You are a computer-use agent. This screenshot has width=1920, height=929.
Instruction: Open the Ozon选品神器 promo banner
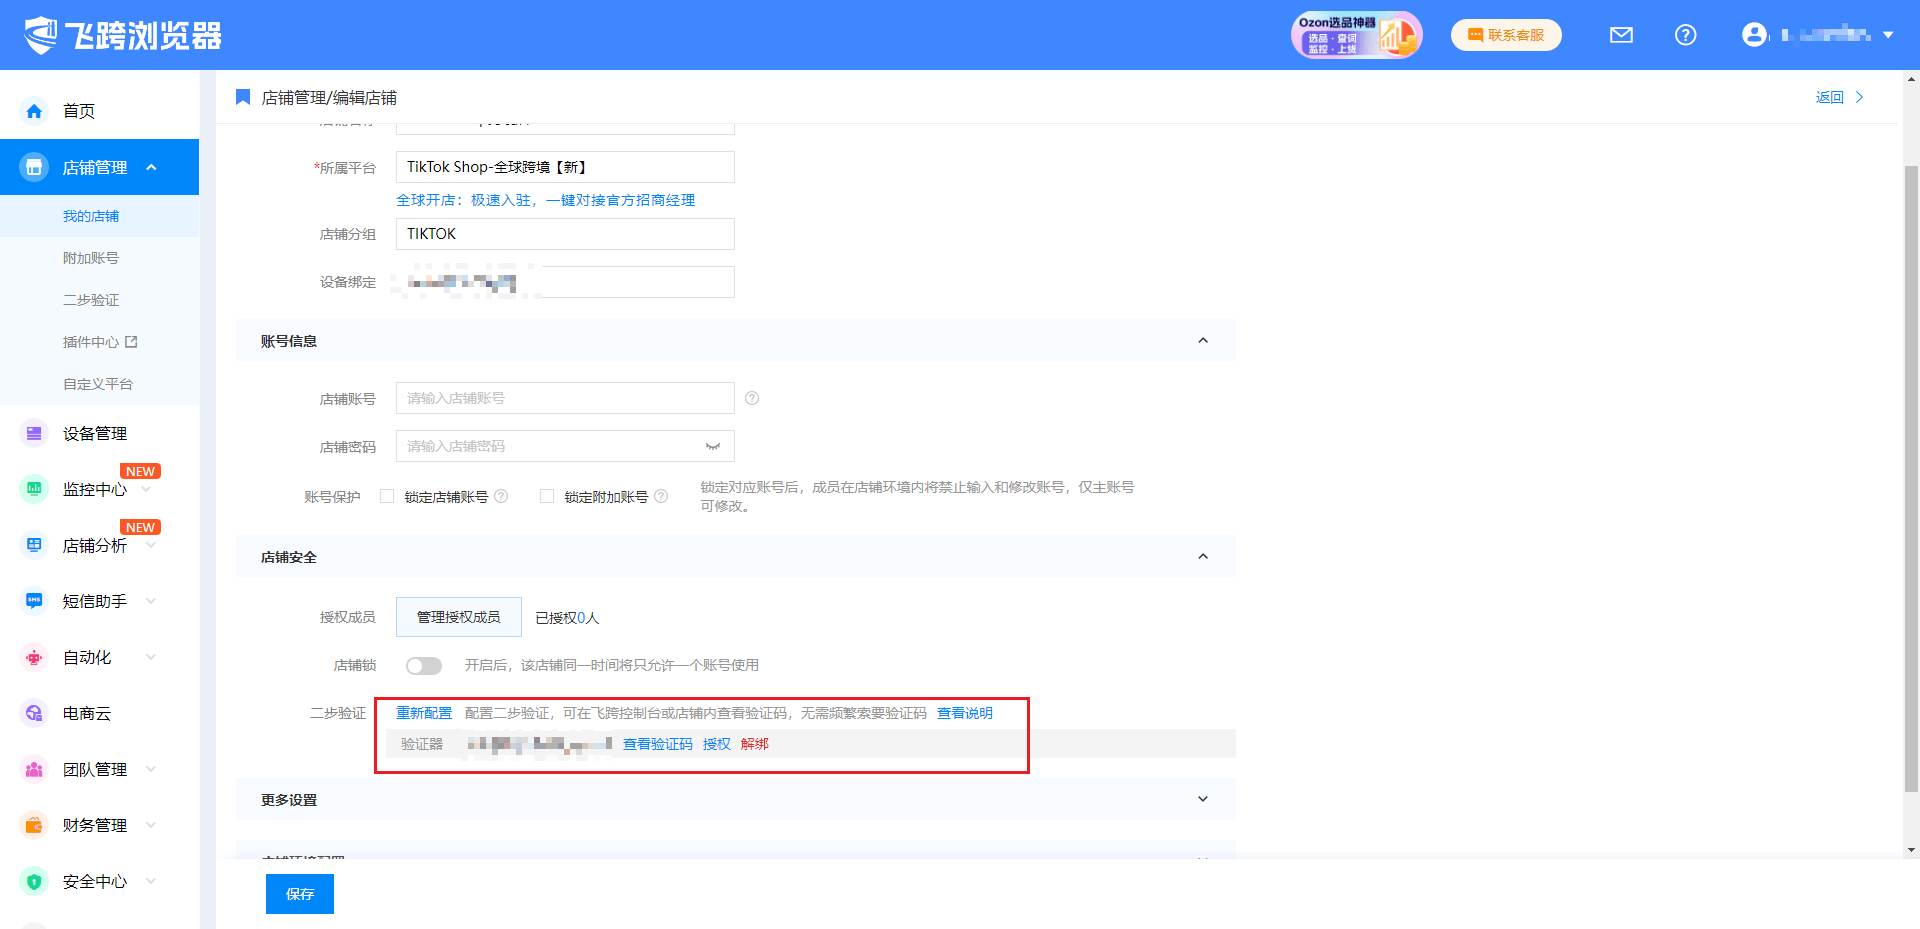[x=1356, y=35]
